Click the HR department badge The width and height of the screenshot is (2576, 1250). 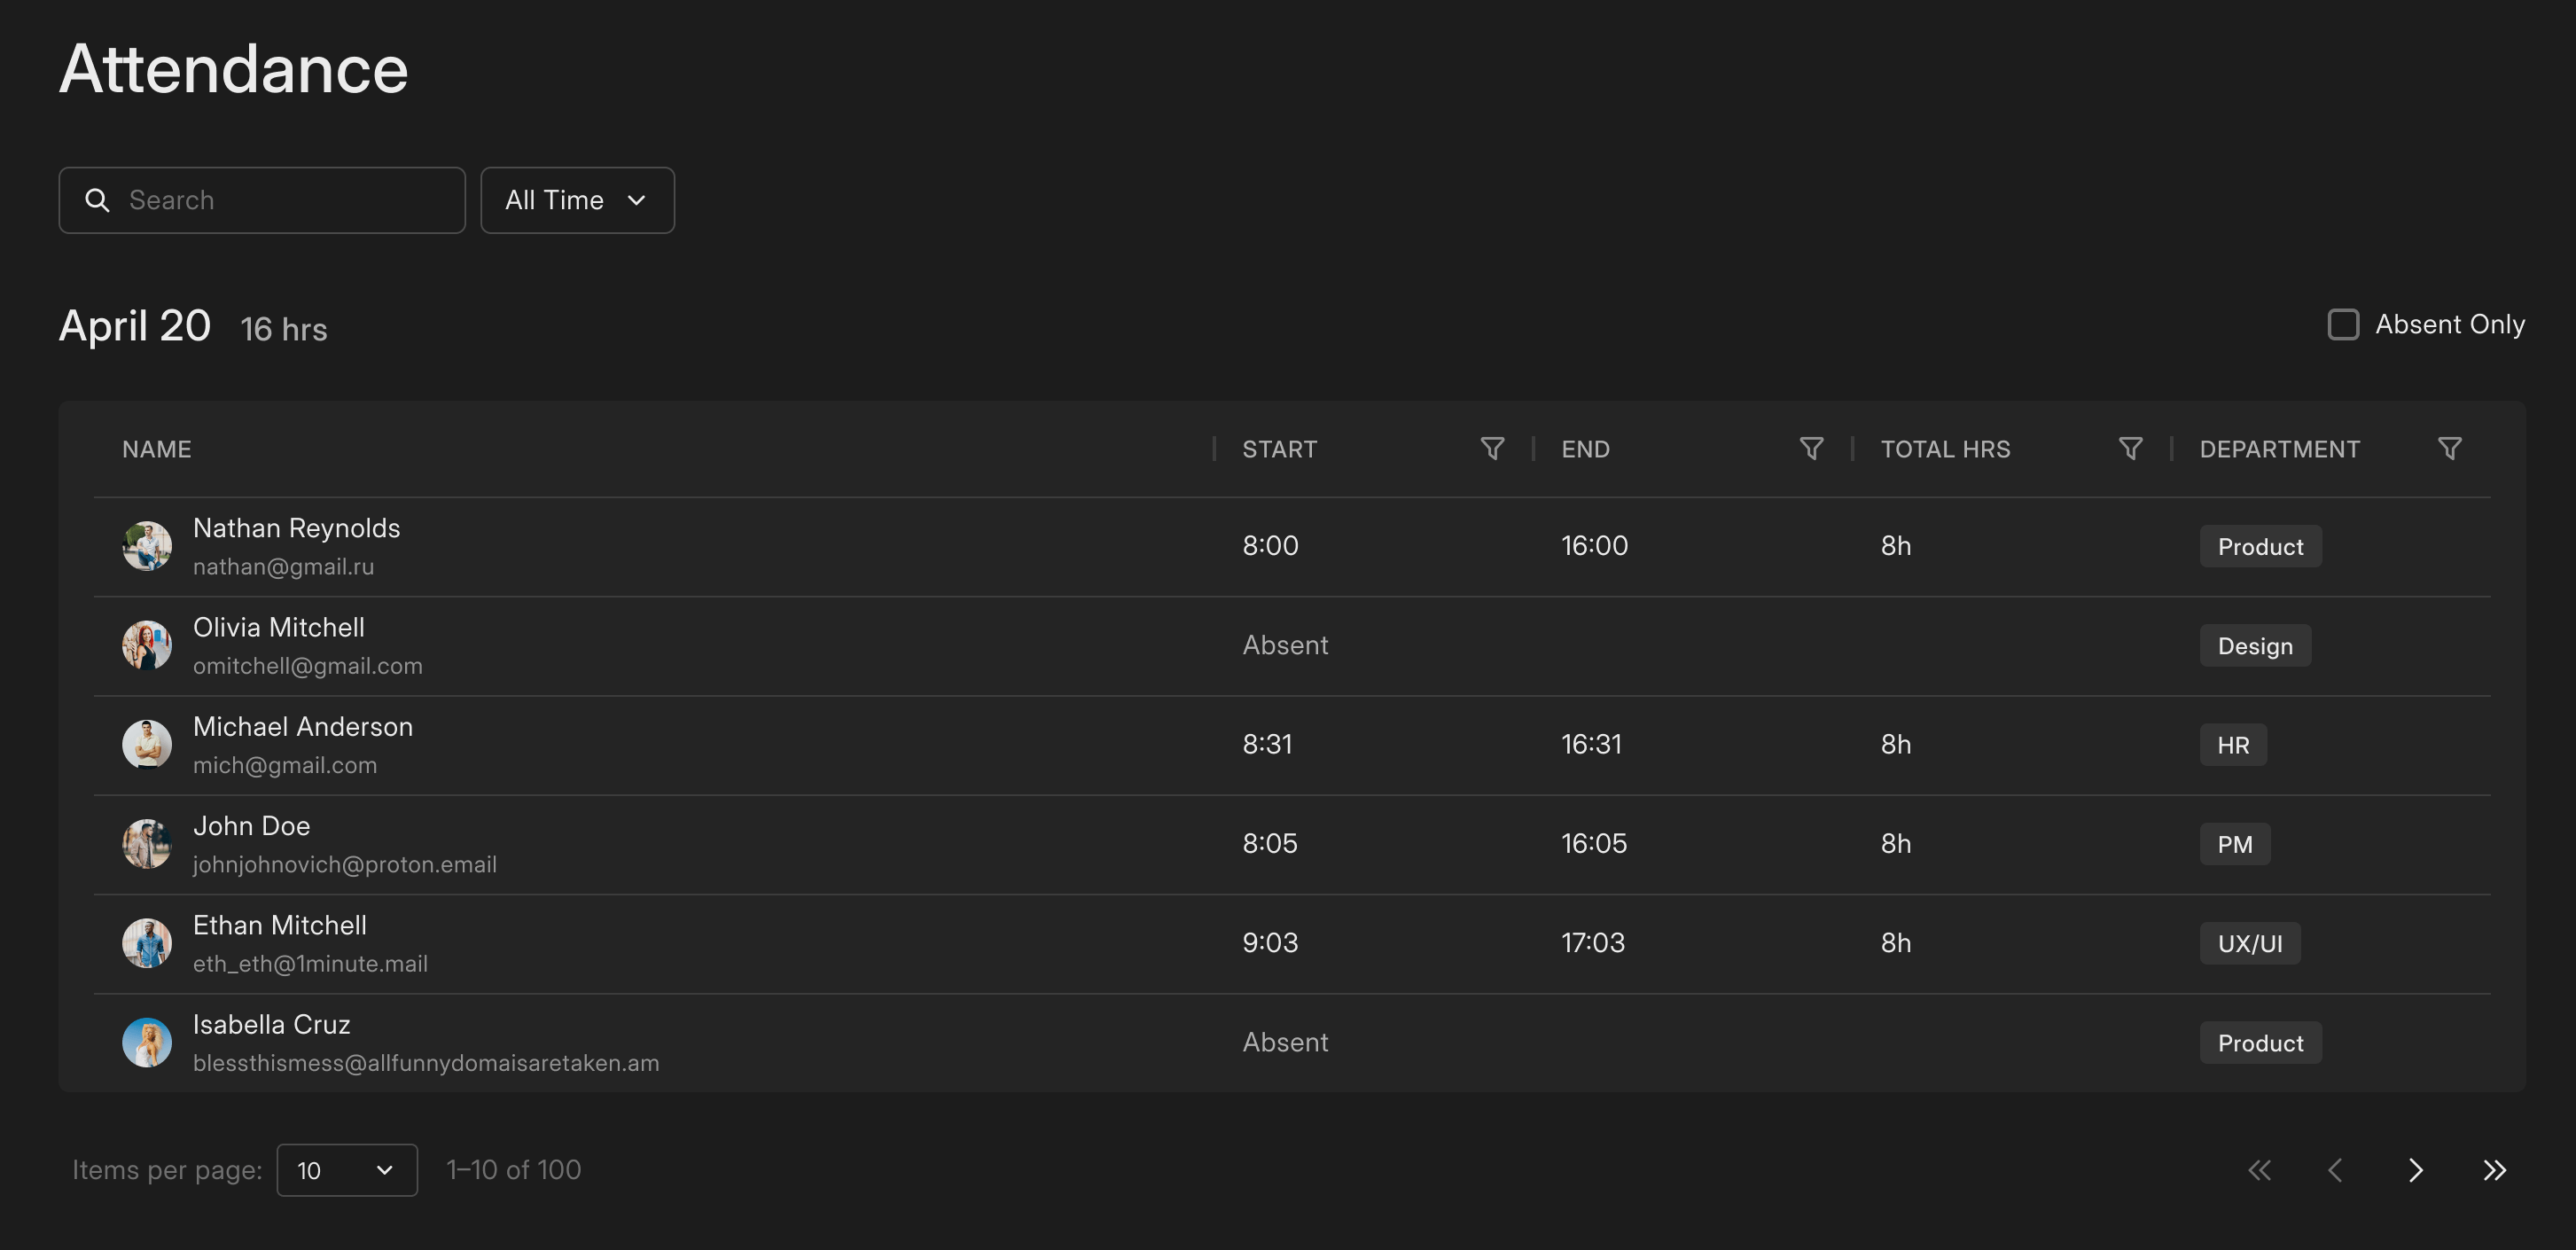click(x=2232, y=745)
